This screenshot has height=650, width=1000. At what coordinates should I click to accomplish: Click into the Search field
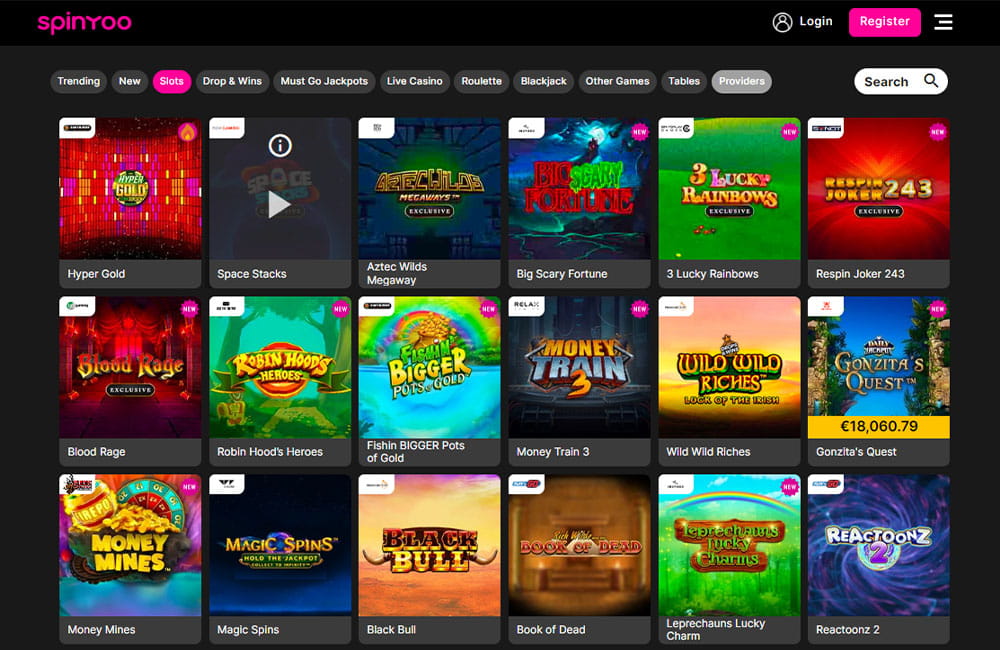tap(901, 81)
